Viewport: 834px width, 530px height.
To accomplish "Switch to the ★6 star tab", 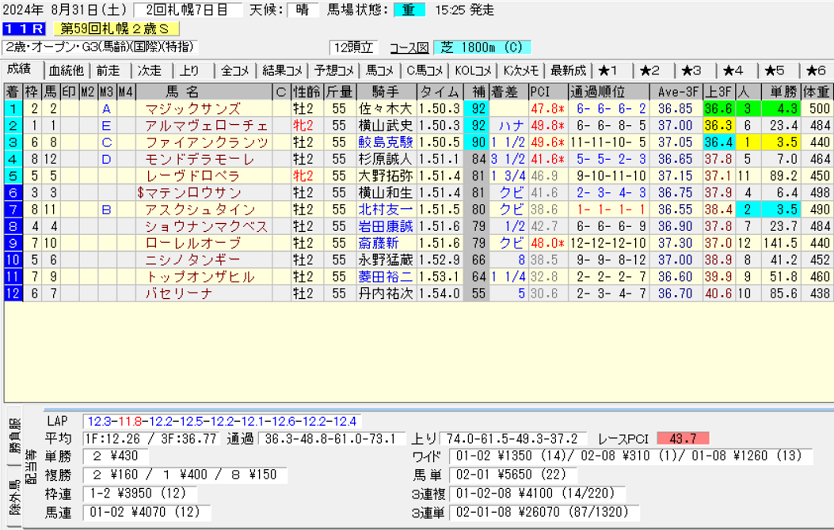I will [x=815, y=70].
